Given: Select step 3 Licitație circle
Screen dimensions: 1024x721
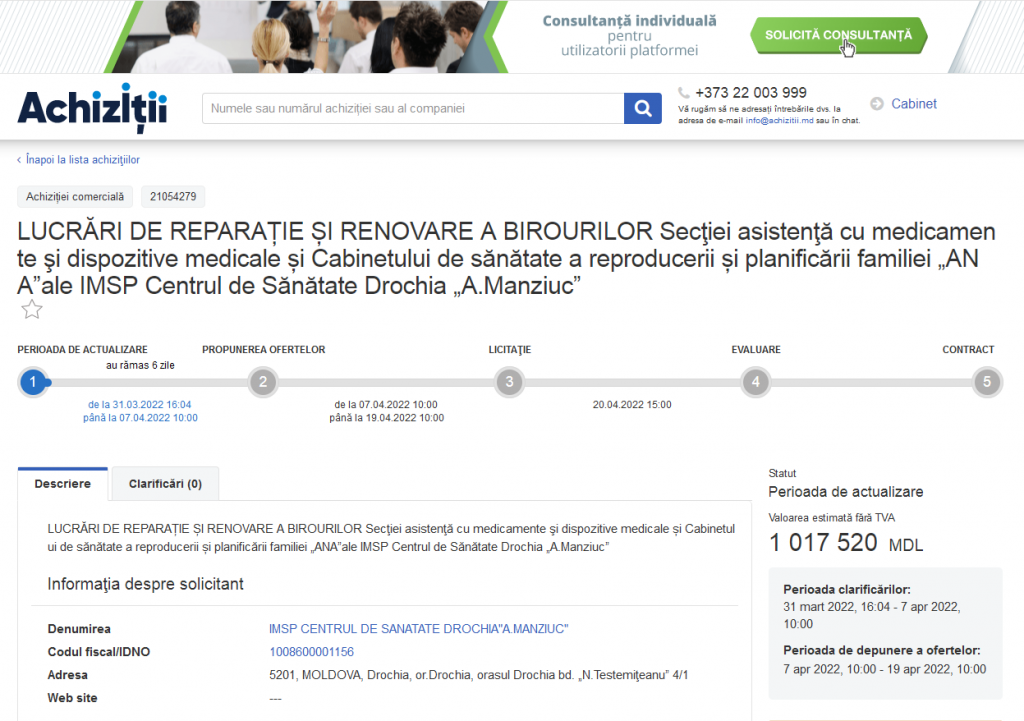Looking at the screenshot, I should click(x=509, y=382).
